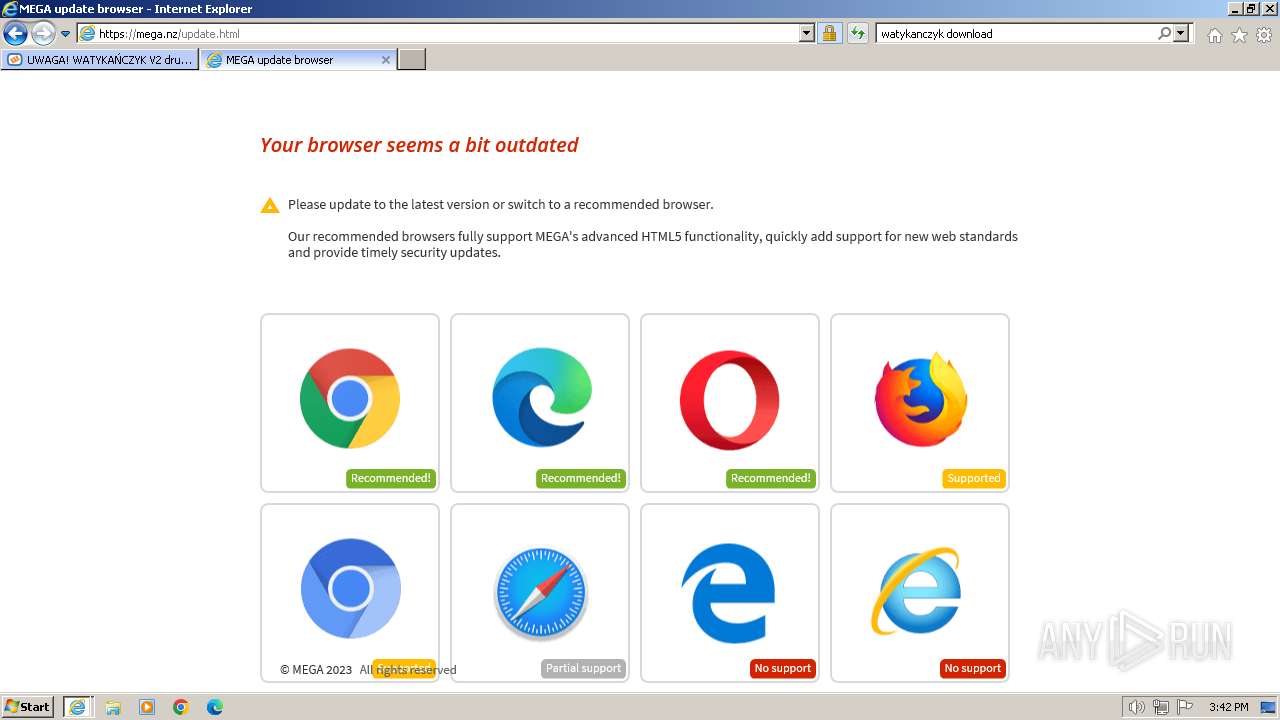Screen dimensions: 1280x720
Task: Click the Refresh page button
Action: 857,34
